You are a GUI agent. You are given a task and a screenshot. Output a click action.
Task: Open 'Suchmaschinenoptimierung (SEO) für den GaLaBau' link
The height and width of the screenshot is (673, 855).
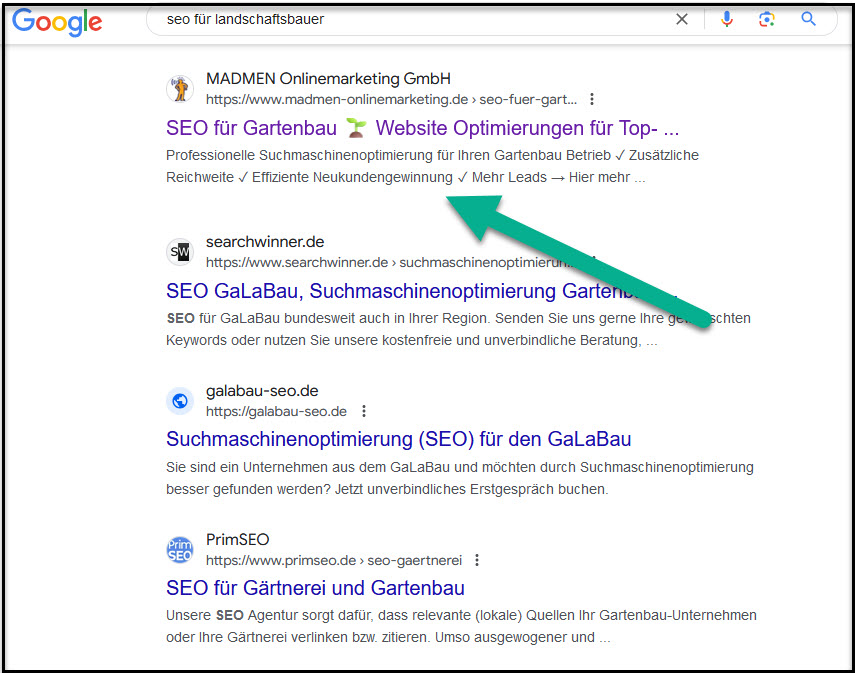399,440
